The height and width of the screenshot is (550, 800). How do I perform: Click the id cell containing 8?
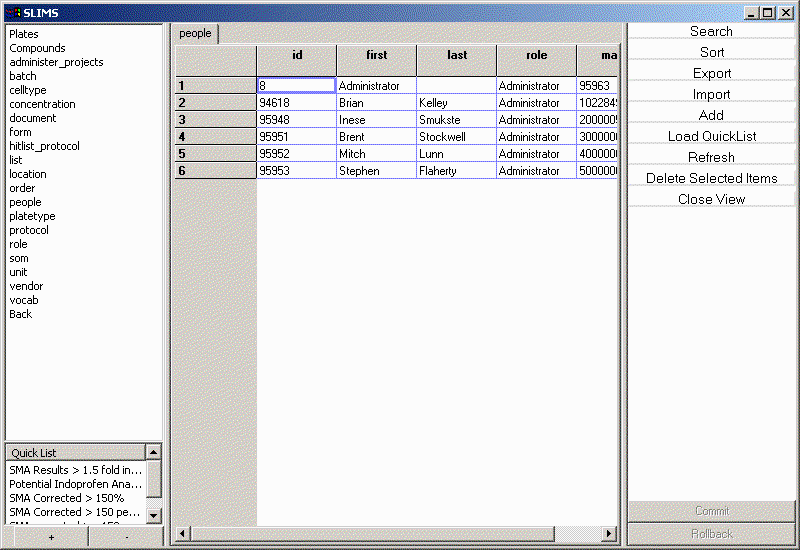[x=296, y=86]
